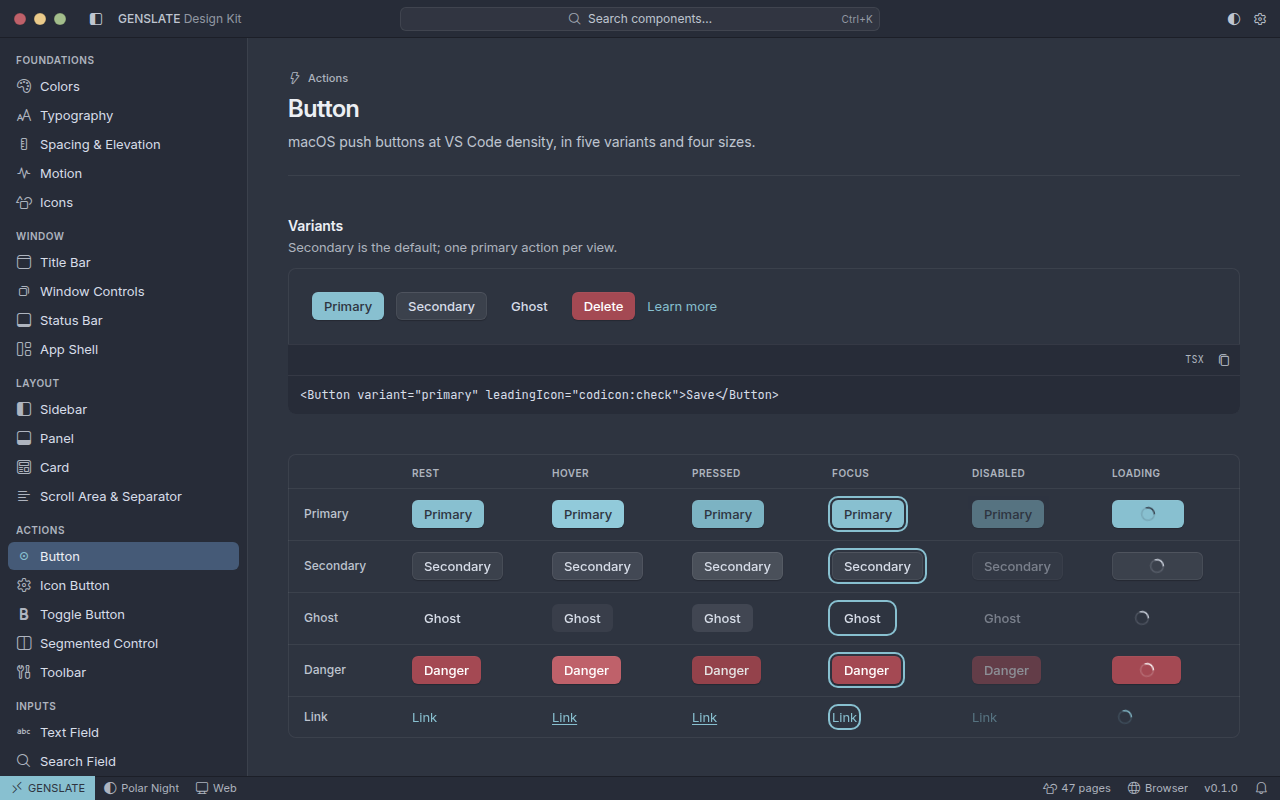Copy code snippet with clipboard icon
Viewport: 1280px width, 800px height.
(x=1224, y=360)
